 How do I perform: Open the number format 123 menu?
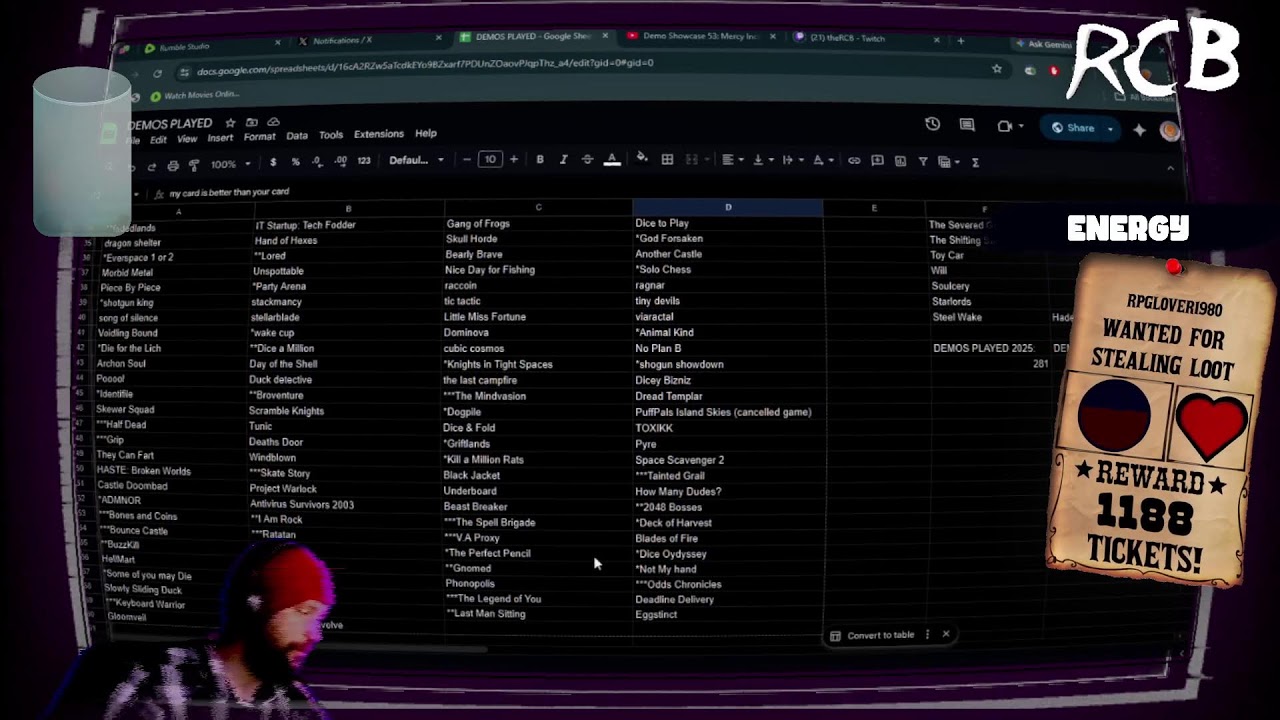click(364, 161)
